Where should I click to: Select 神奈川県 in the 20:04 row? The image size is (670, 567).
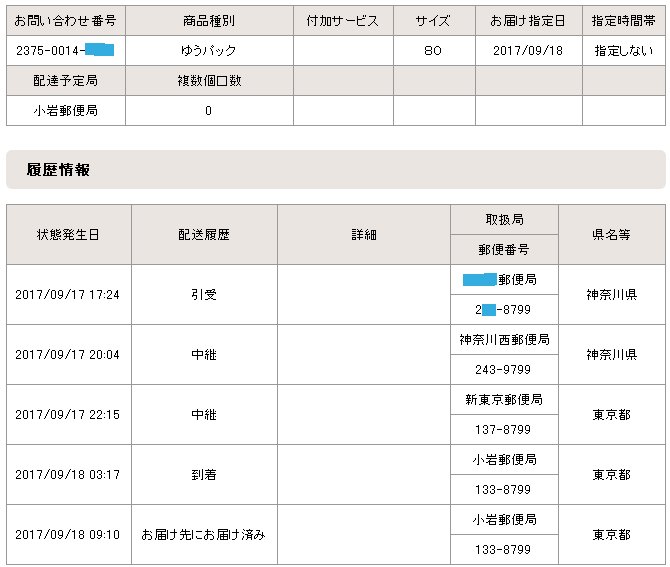click(612, 355)
